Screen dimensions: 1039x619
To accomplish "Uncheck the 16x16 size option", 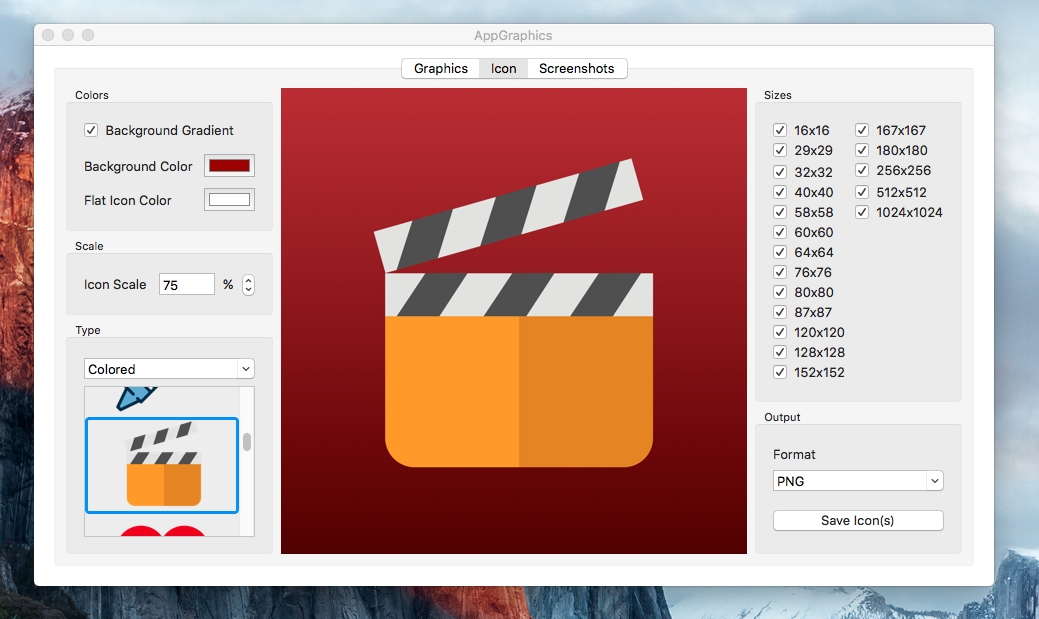I will (780, 130).
